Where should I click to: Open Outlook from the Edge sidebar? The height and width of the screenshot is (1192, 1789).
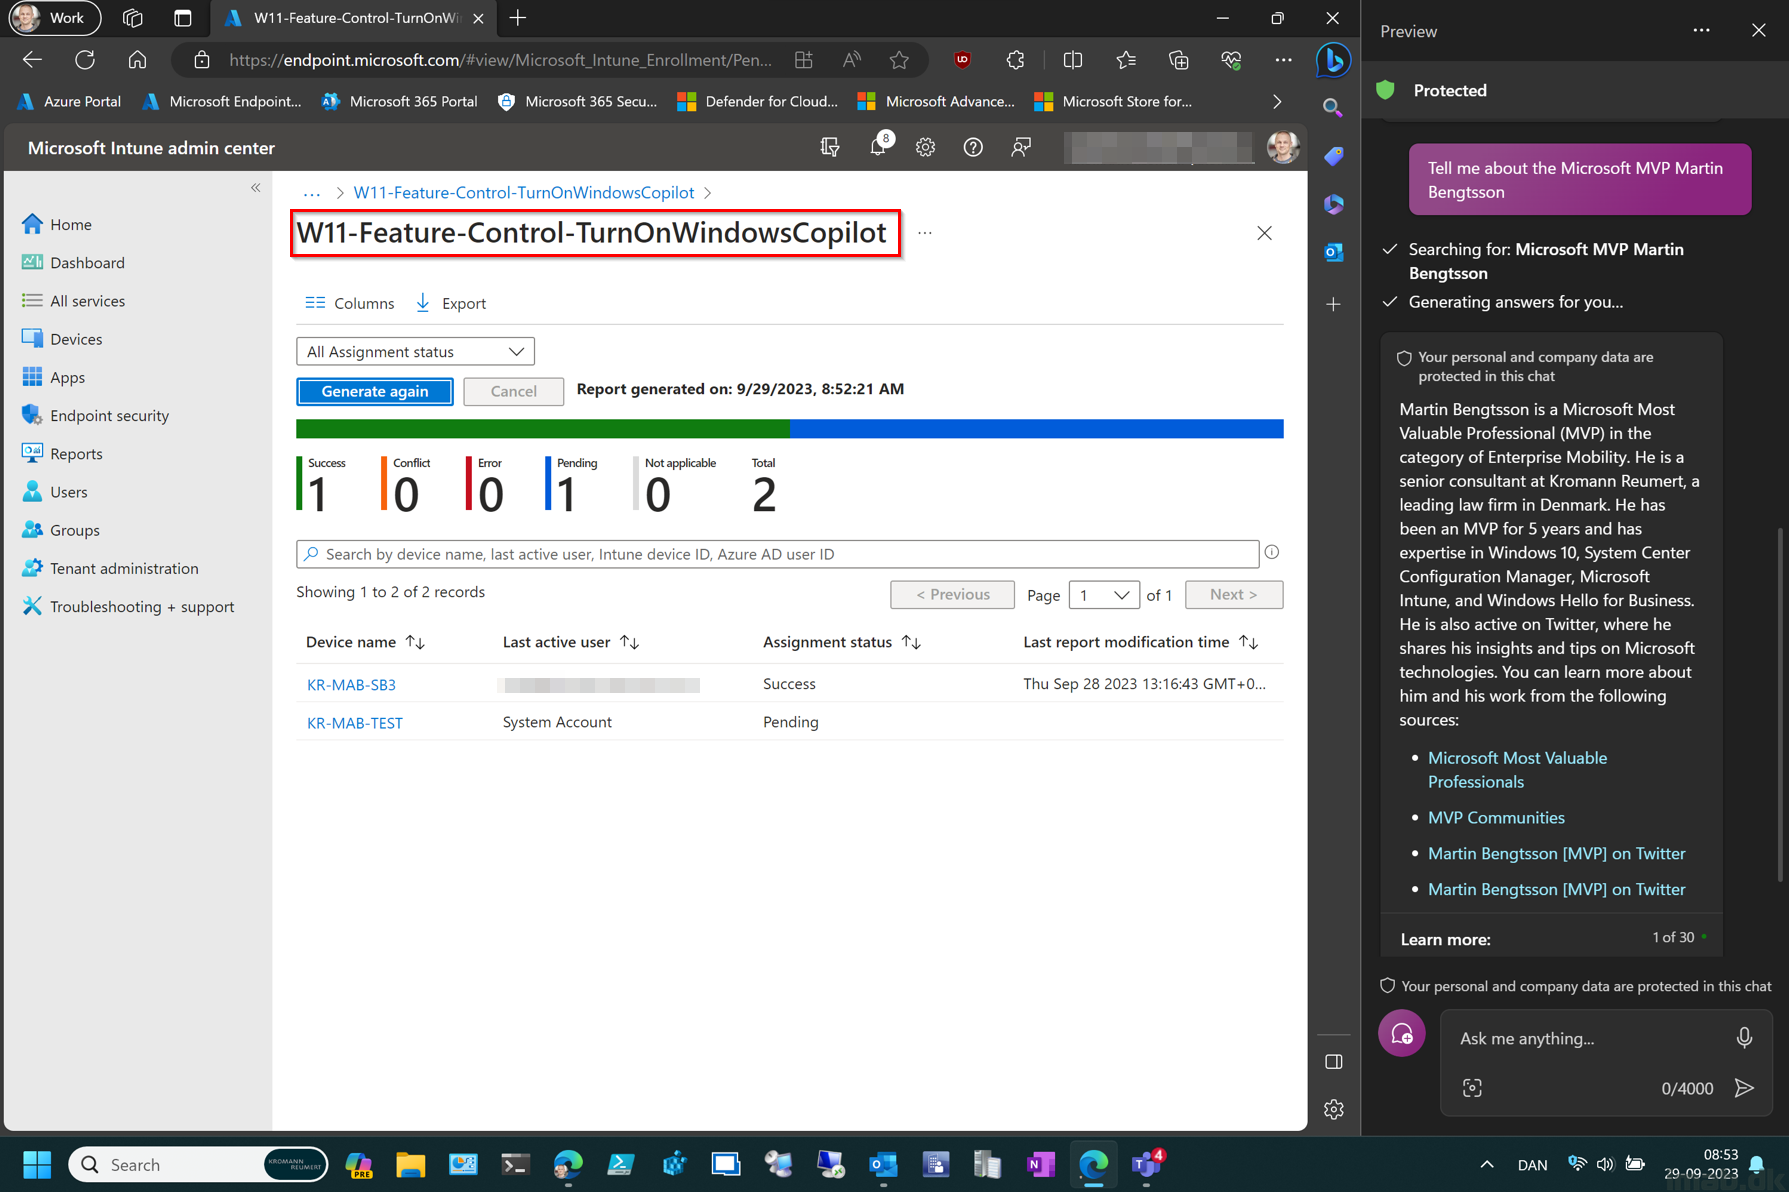pos(1333,252)
